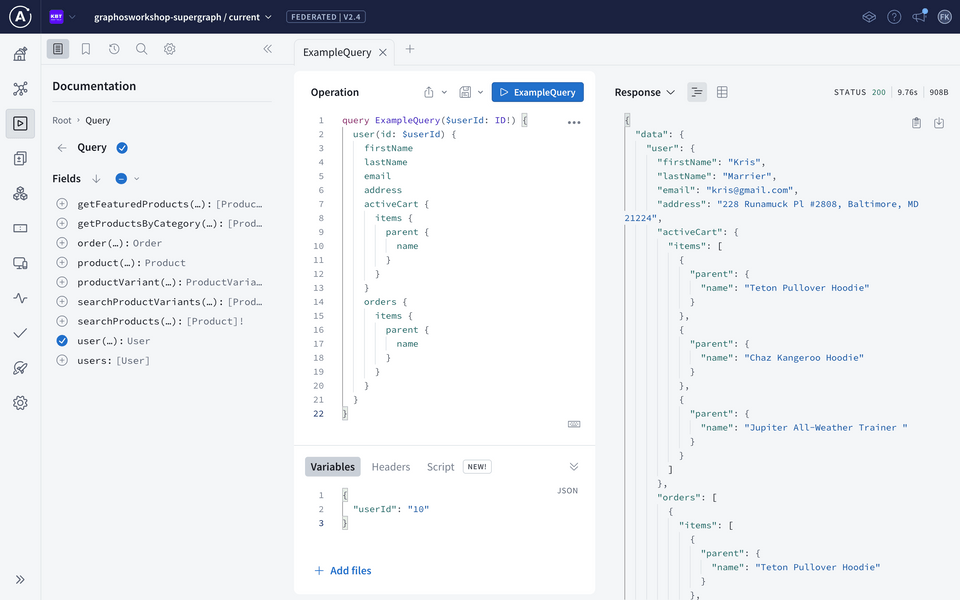The image size is (960, 600).
Task: Open the organization switcher dropdown
Action: [62, 17]
